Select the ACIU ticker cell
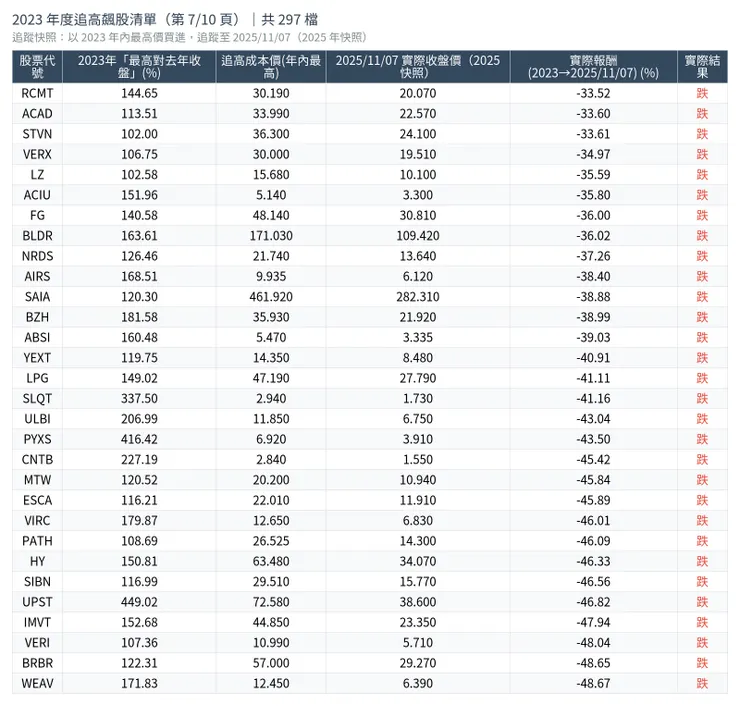This screenshot has height=706, width=740. click(37, 195)
